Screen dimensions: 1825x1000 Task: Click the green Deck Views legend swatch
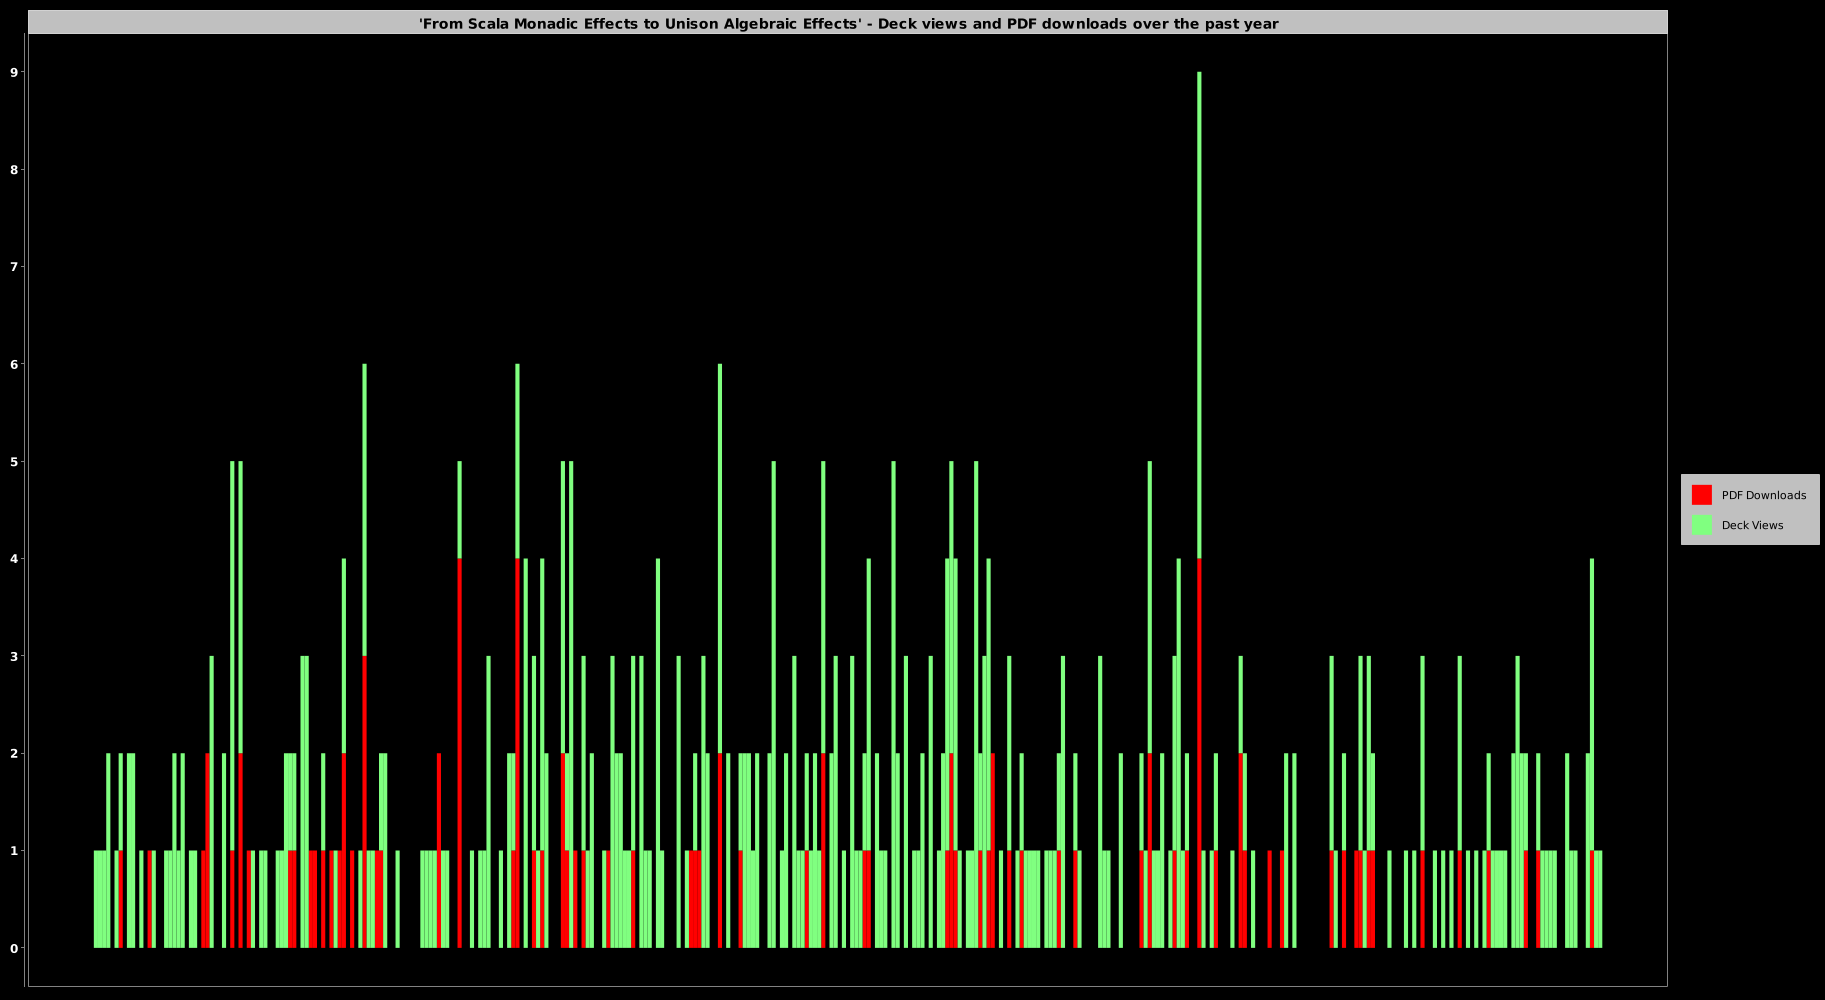[x=1701, y=525]
